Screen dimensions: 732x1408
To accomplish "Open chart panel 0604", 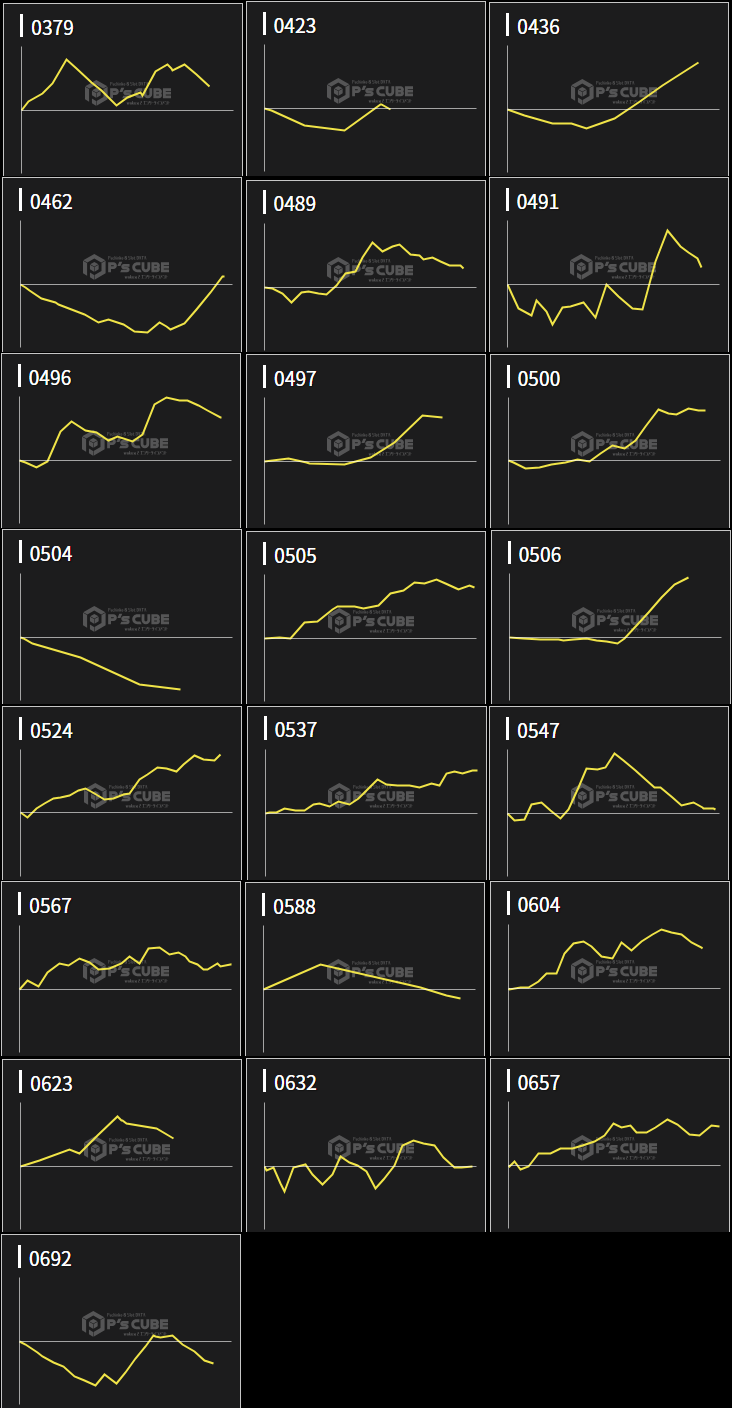I will coord(609,970).
